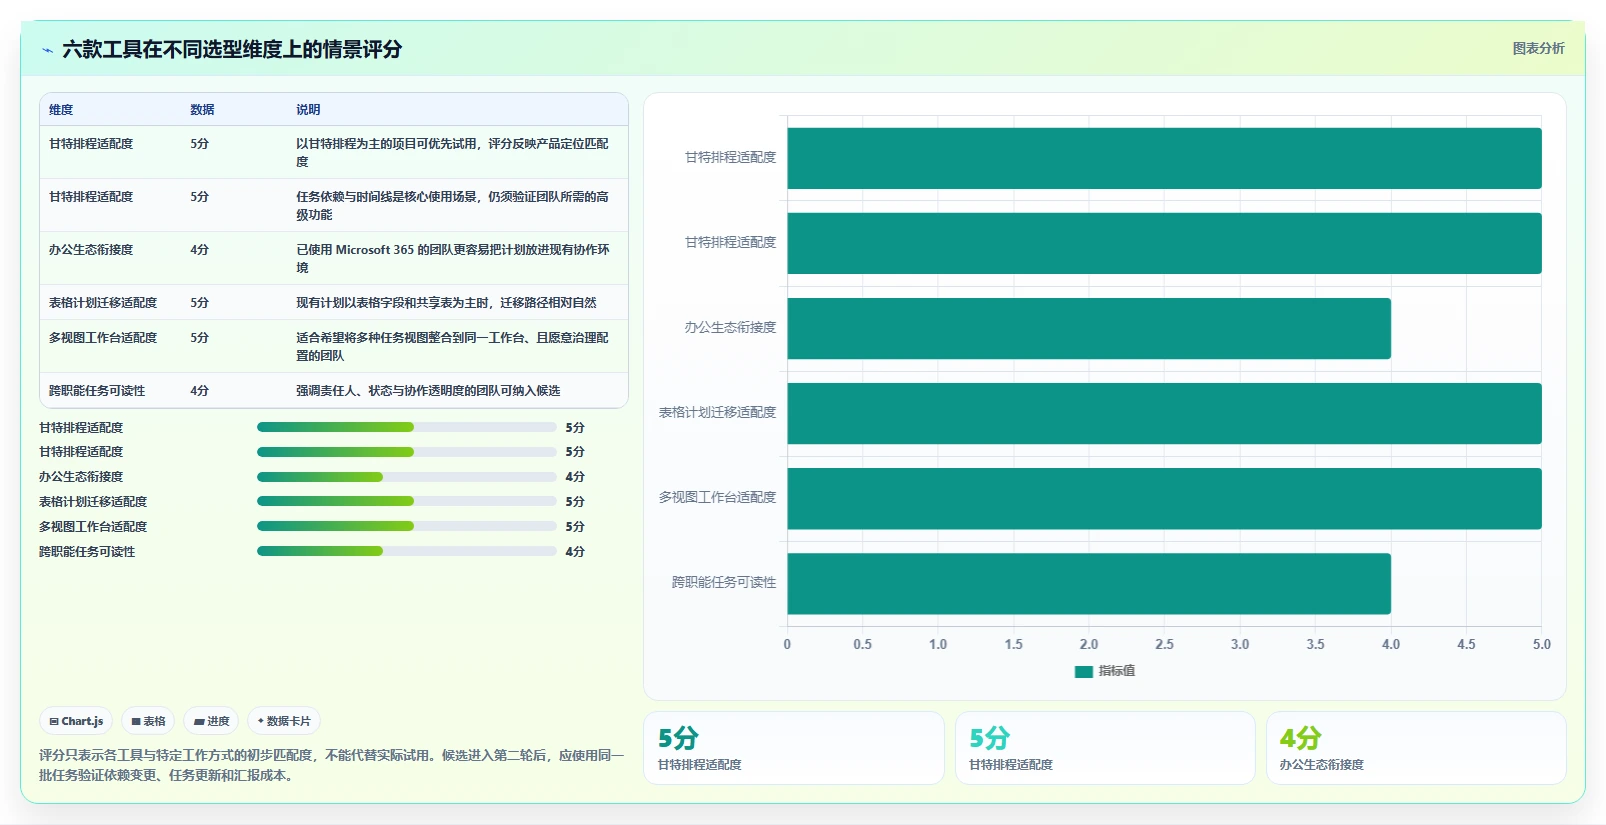Click the 数据卡片 chip
This screenshot has height=825, width=1606.
(x=284, y=721)
